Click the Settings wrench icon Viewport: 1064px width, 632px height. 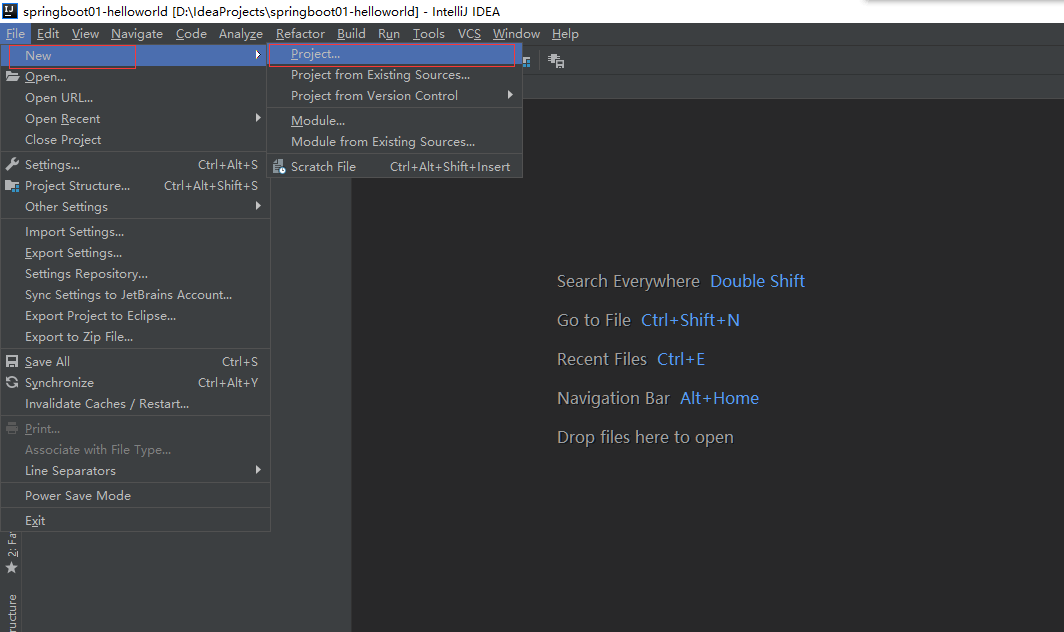(x=12, y=164)
